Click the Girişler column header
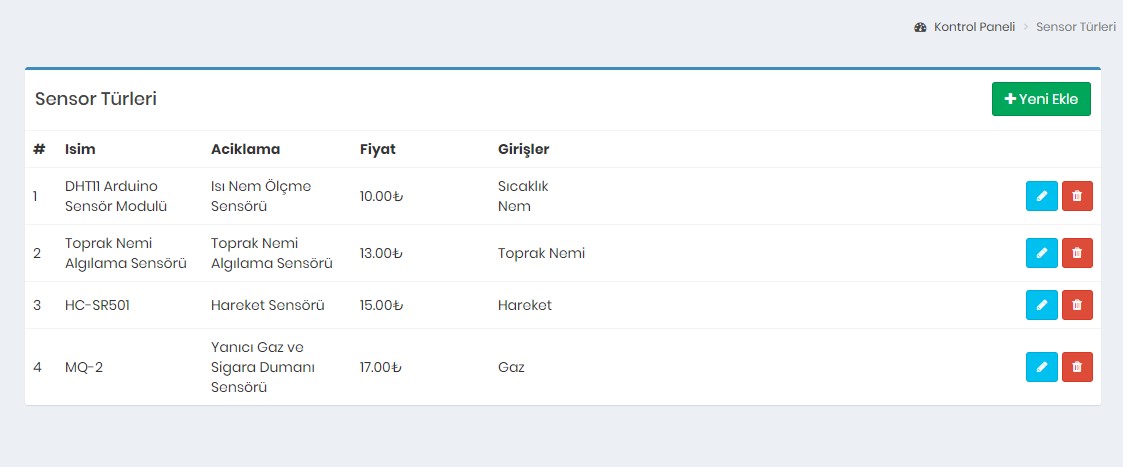 tap(523, 149)
